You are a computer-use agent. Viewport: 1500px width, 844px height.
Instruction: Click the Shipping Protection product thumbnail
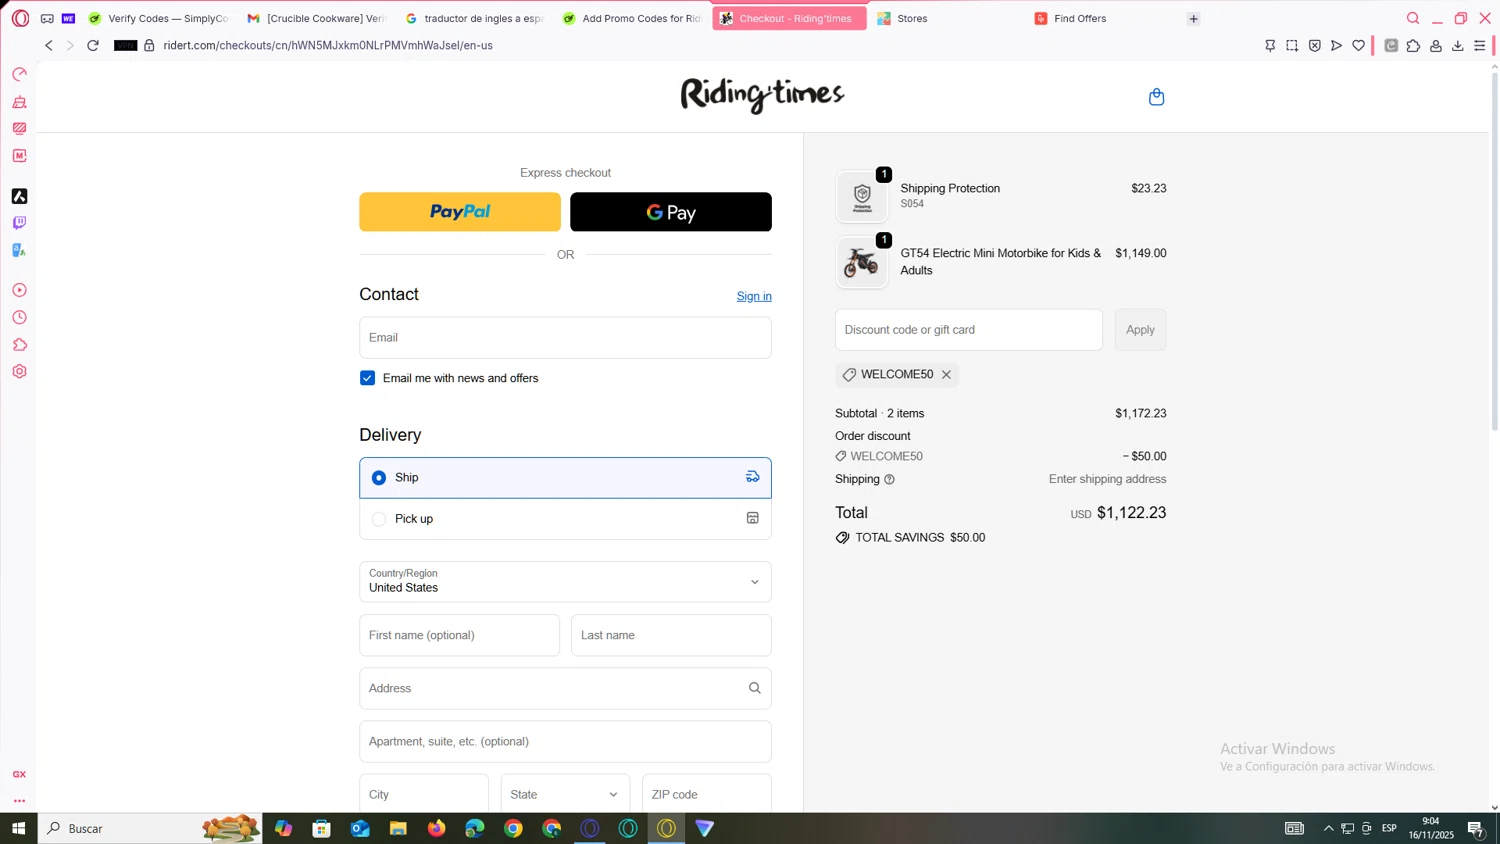tap(861, 197)
